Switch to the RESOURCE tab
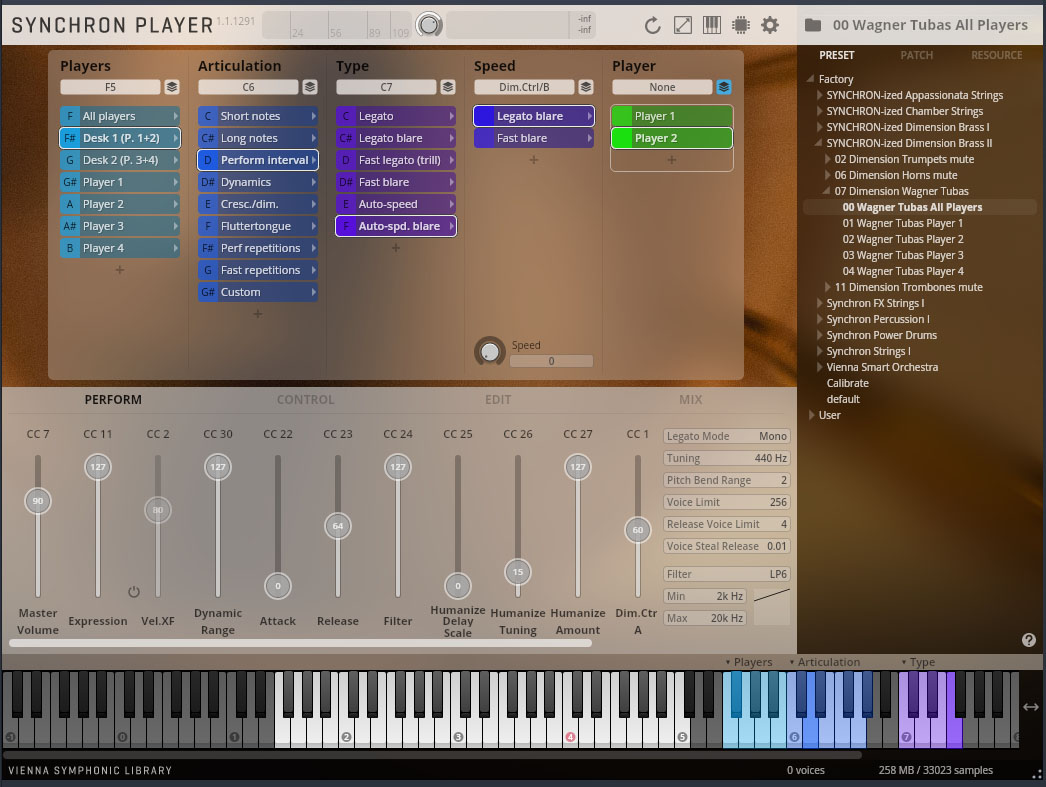 tap(996, 55)
